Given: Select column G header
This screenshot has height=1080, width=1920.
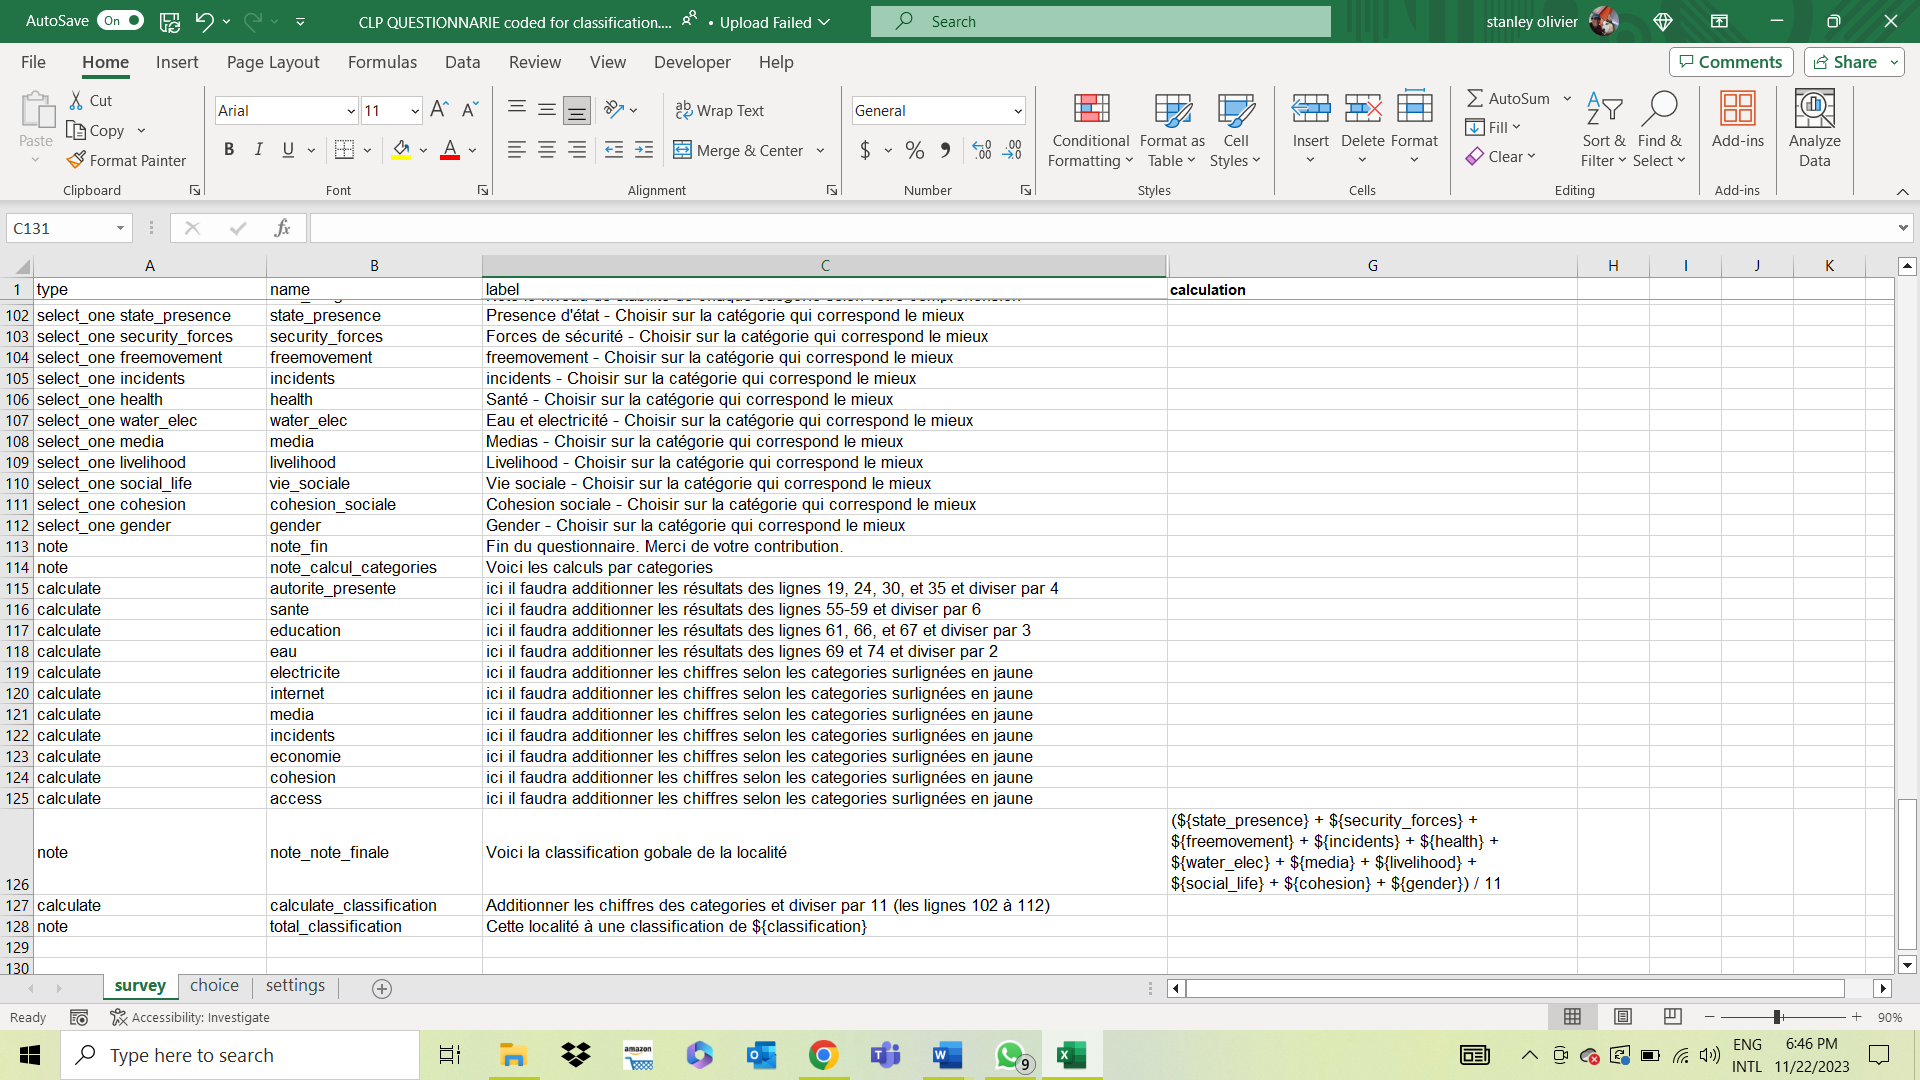Looking at the screenshot, I should (x=1372, y=265).
